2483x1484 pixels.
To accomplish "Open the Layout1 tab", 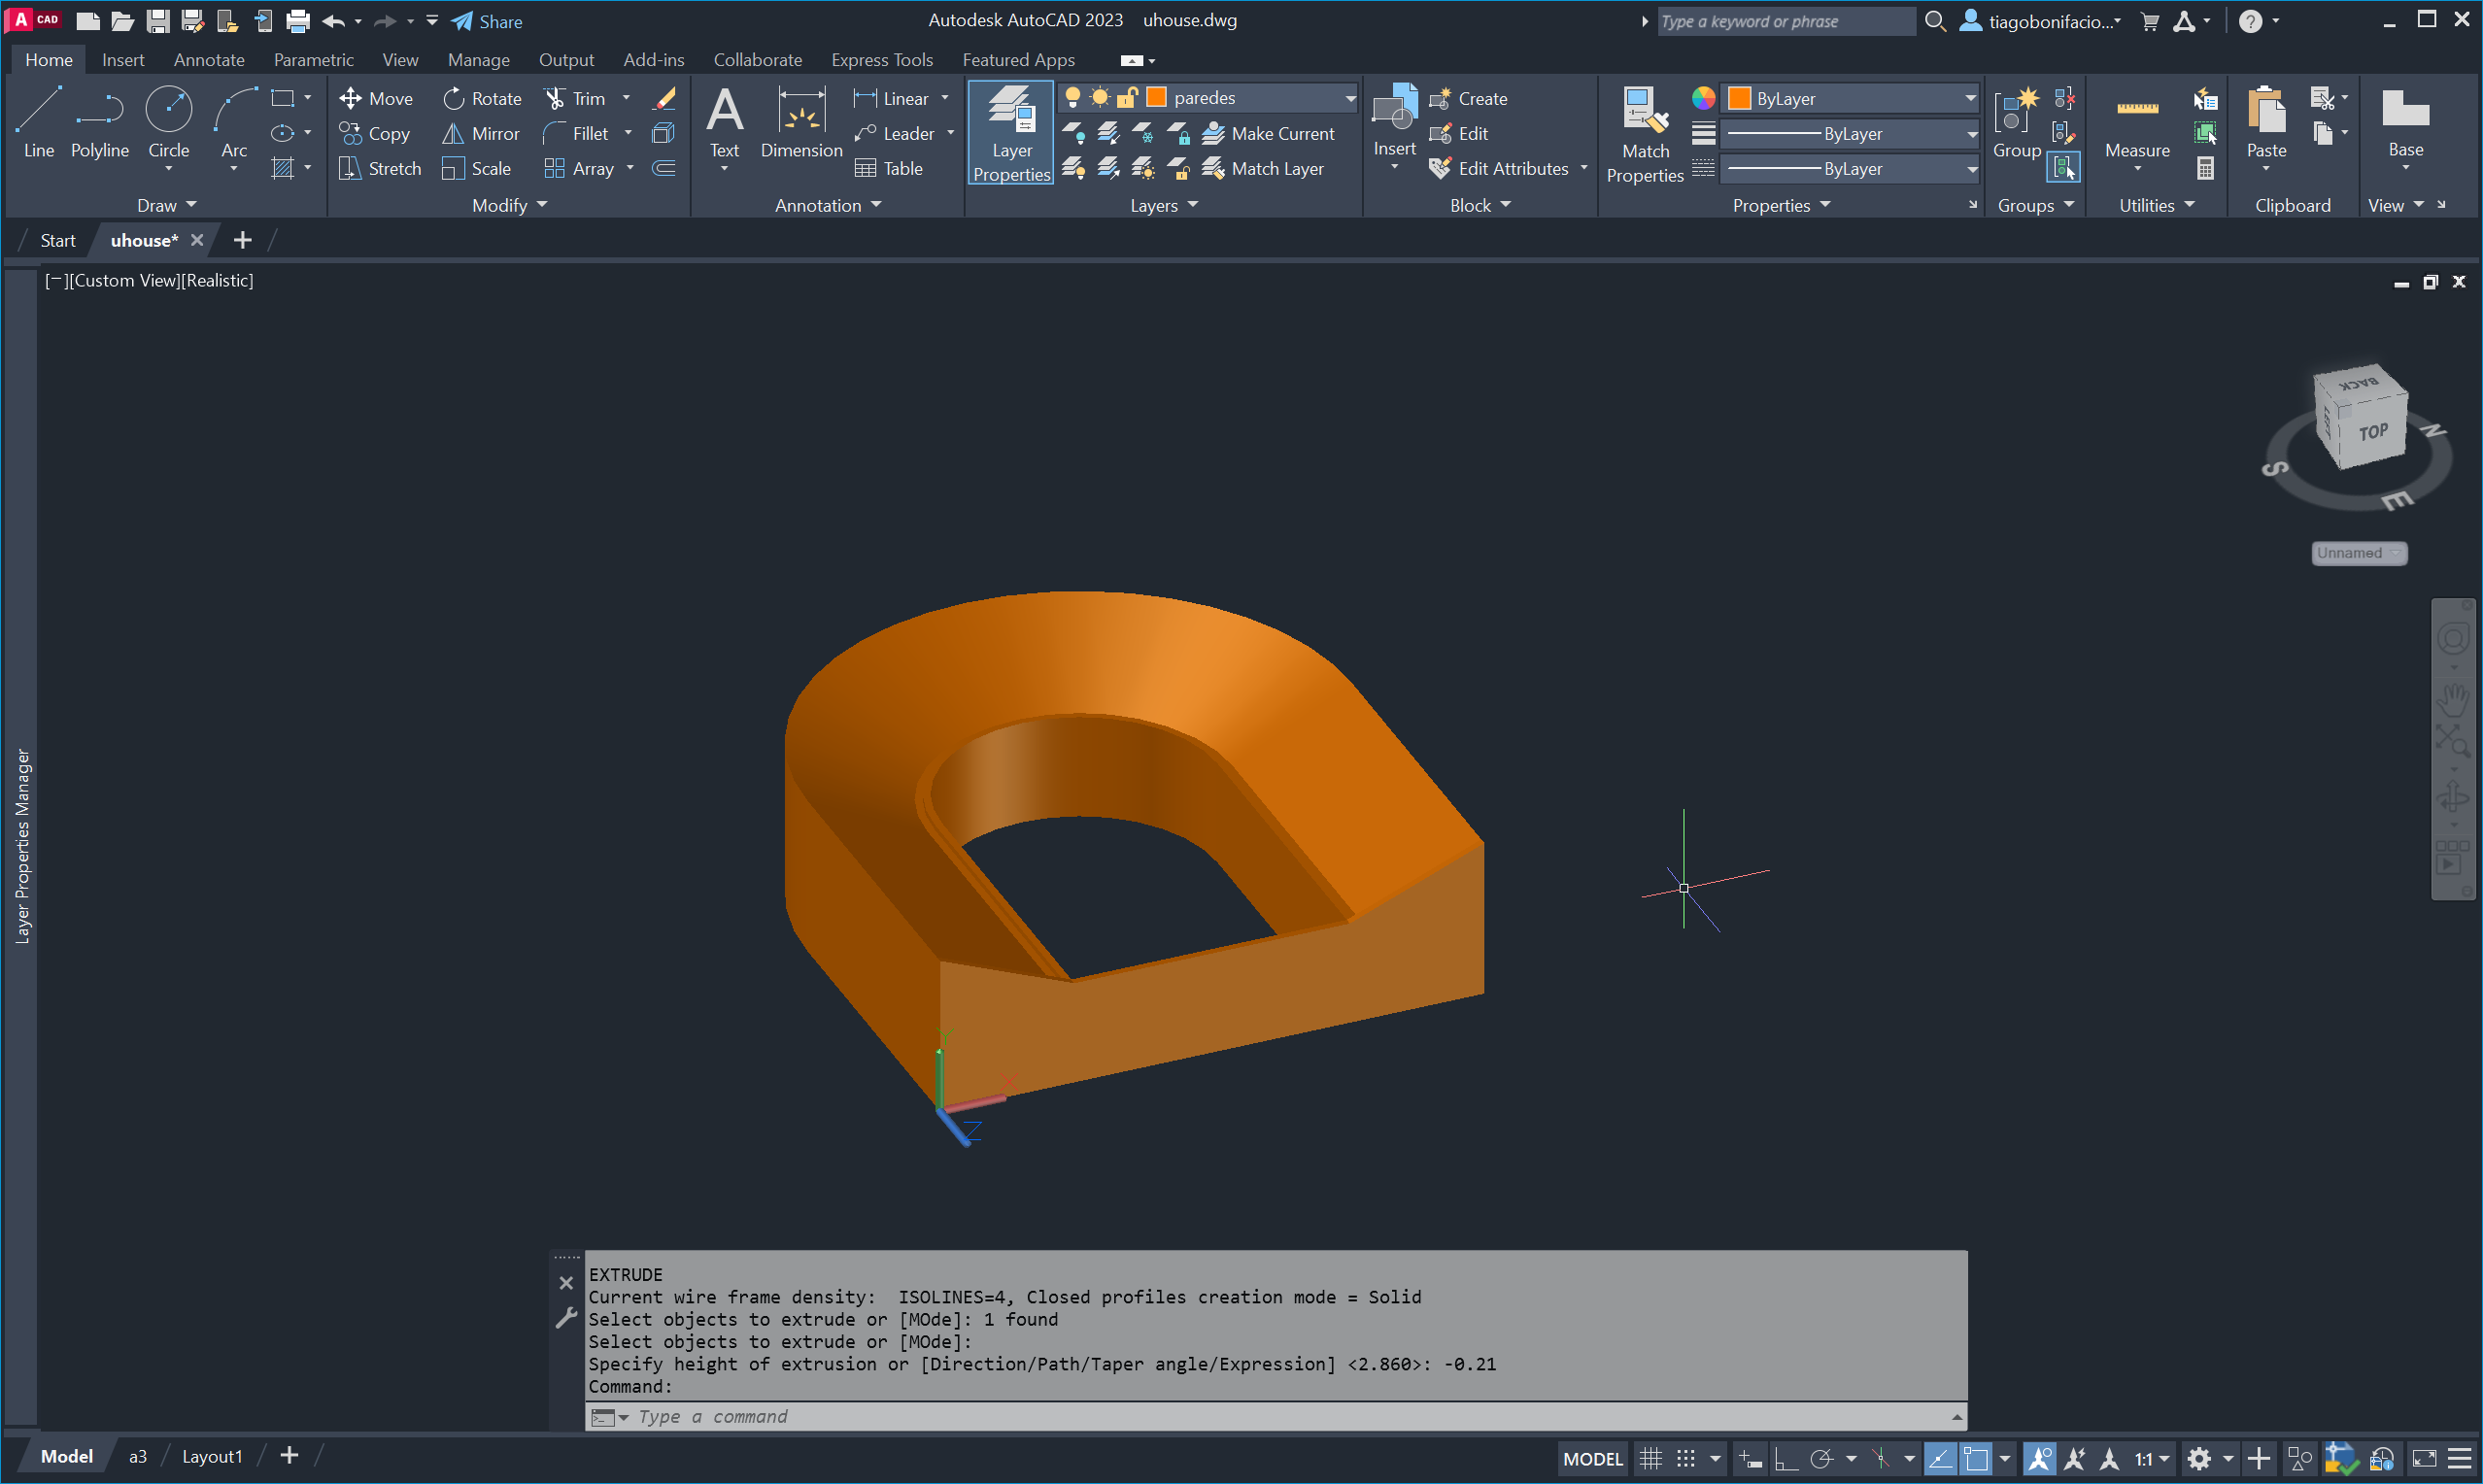I will tap(212, 1456).
